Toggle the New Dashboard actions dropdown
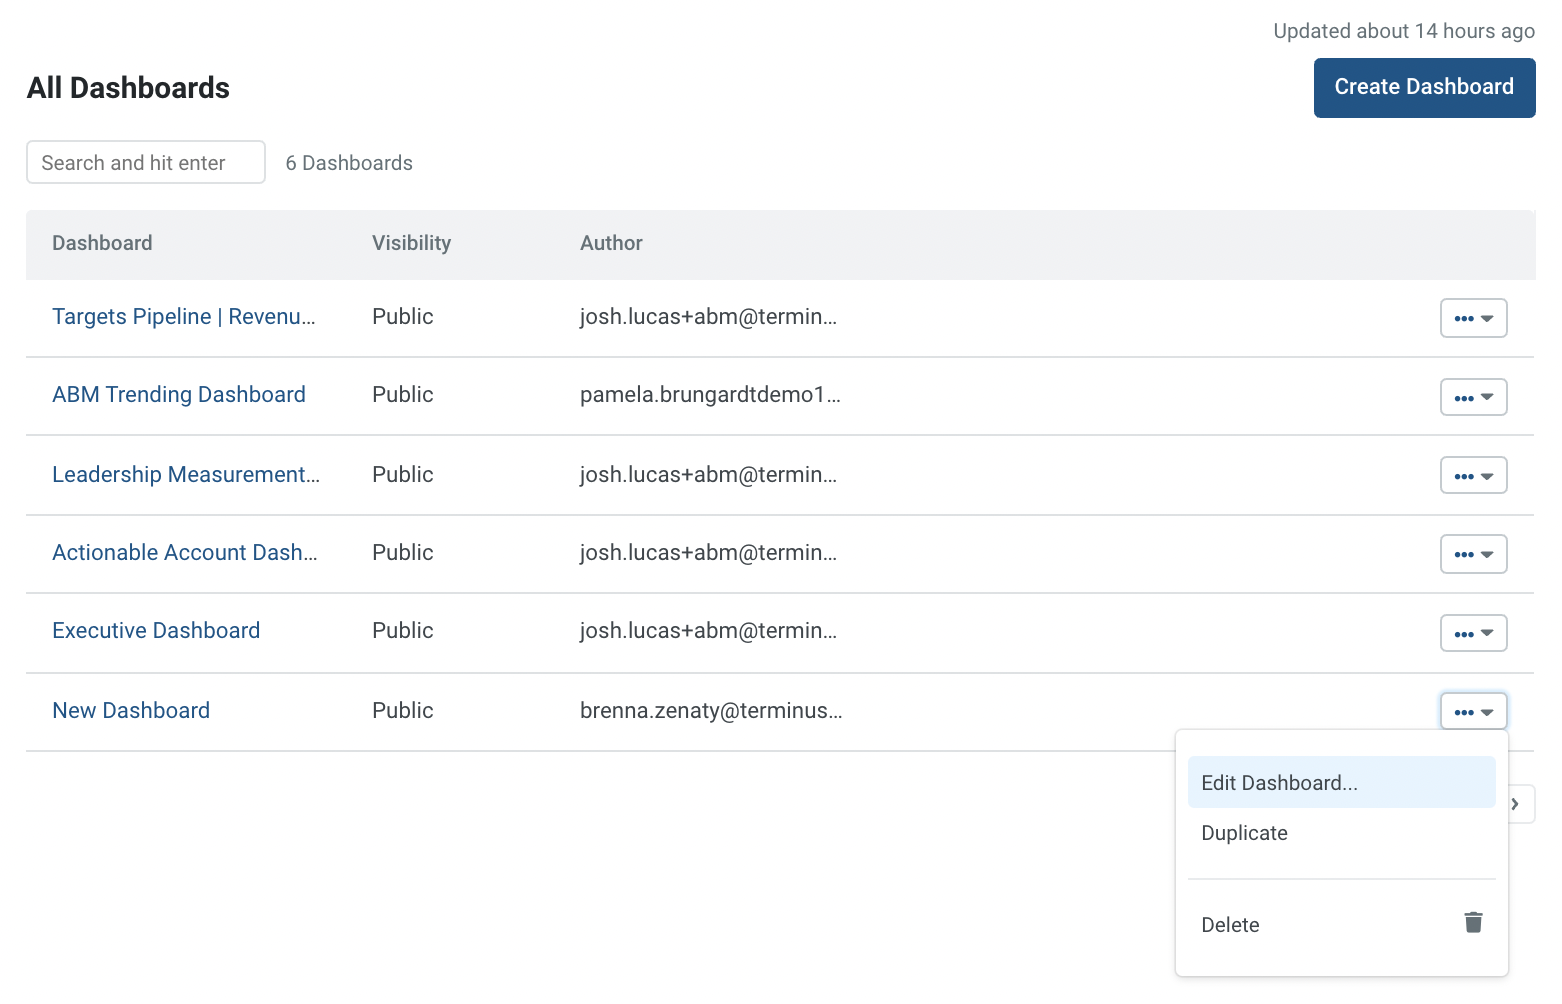The width and height of the screenshot is (1562, 1004). tap(1473, 711)
